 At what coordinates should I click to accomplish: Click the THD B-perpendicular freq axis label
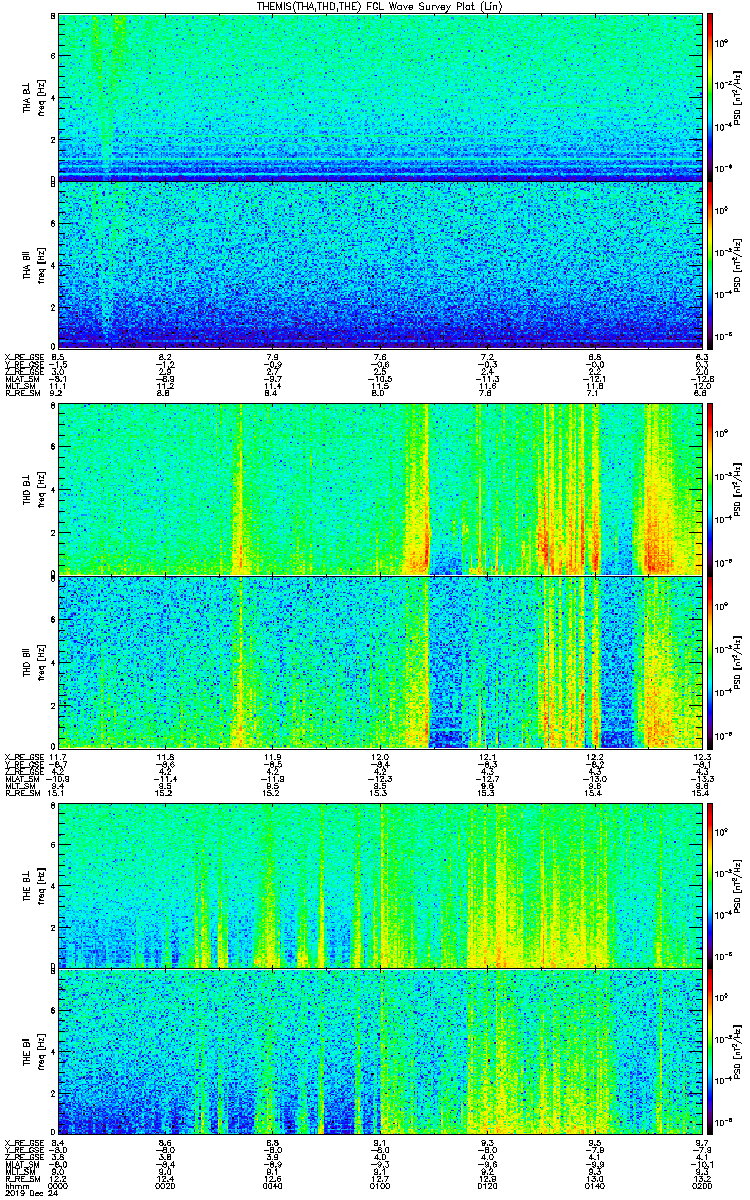[41, 489]
